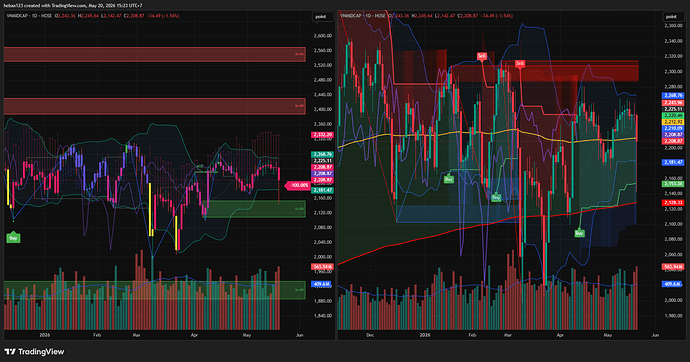
Task: Click the 2,000.00 level on left price axis
Action: [x=323, y=257]
